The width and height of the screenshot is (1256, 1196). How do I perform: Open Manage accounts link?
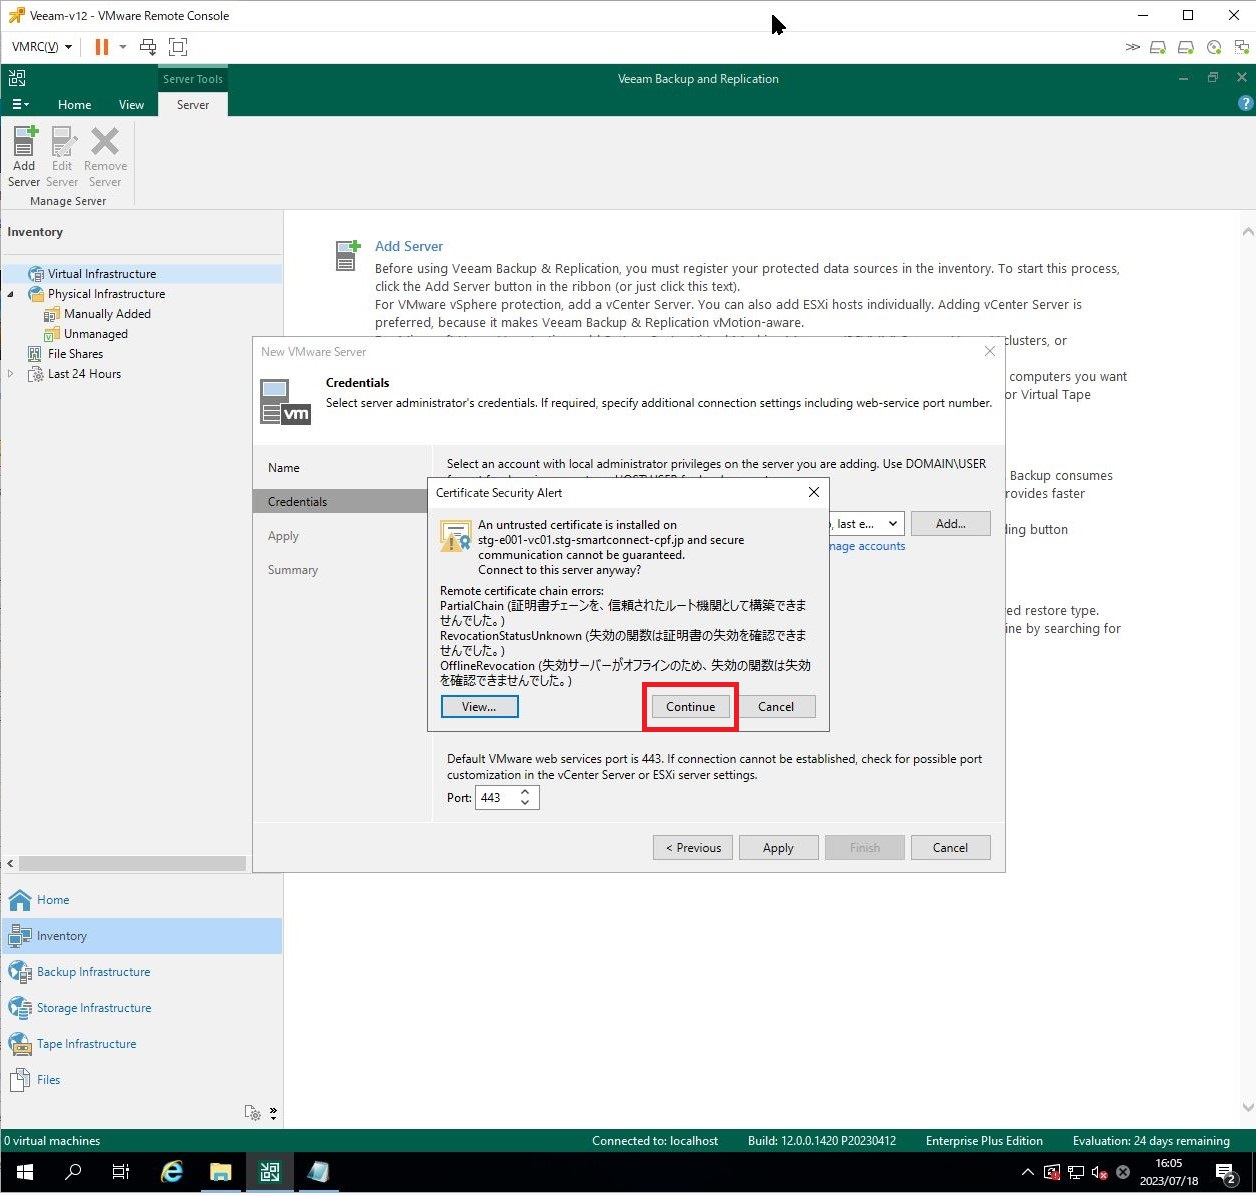point(867,546)
